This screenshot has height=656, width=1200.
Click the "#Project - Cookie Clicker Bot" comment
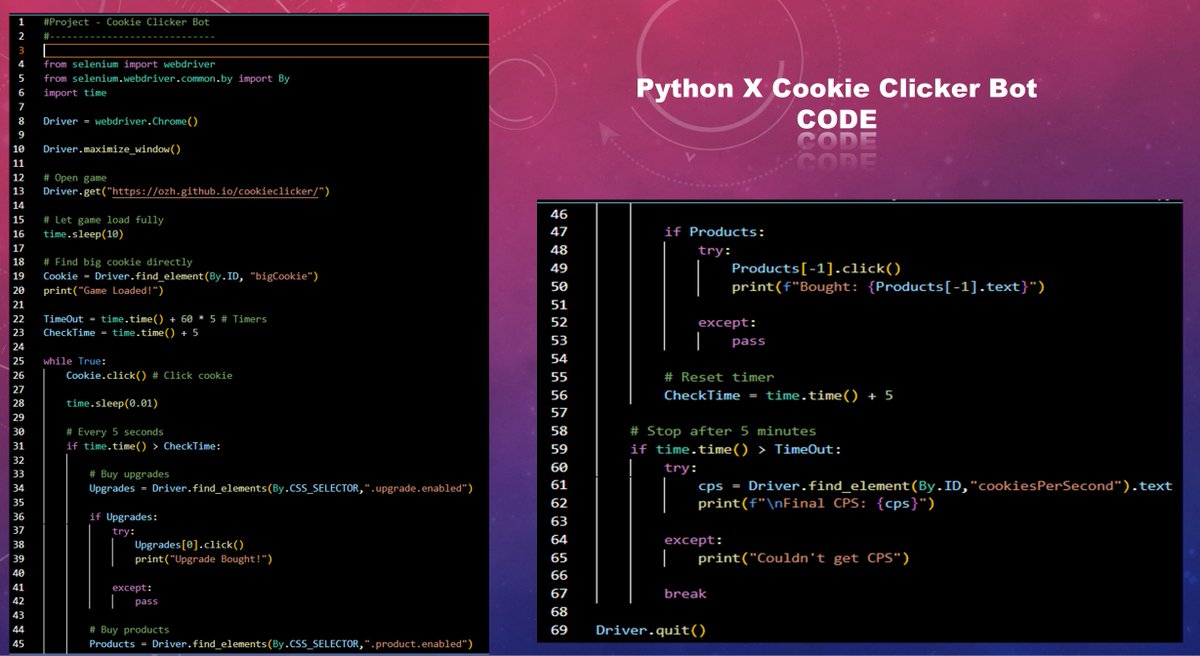(126, 21)
